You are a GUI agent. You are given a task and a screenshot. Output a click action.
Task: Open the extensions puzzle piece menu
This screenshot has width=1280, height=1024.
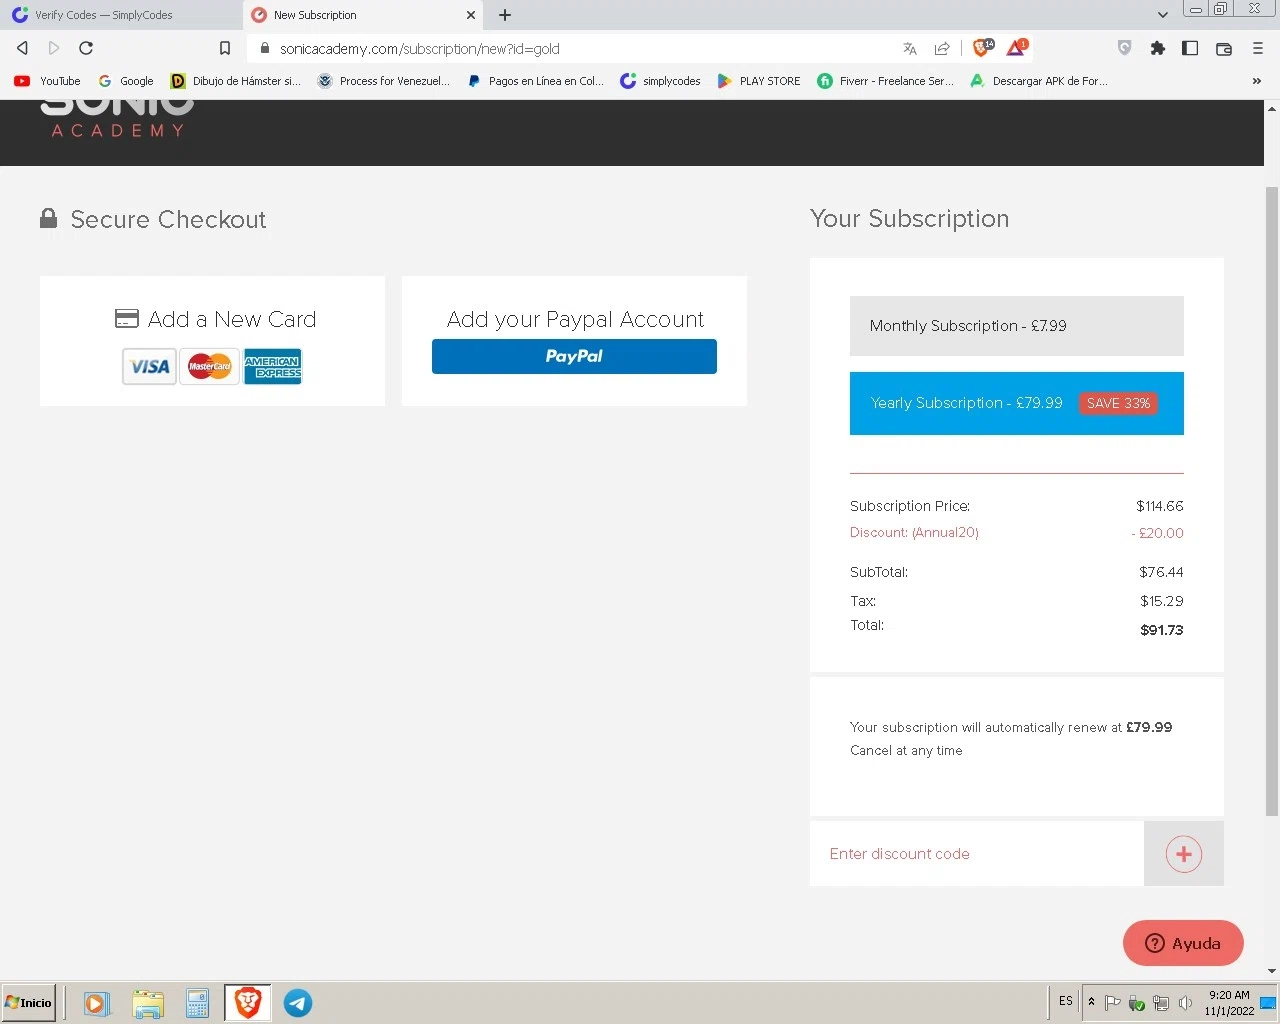1158,48
